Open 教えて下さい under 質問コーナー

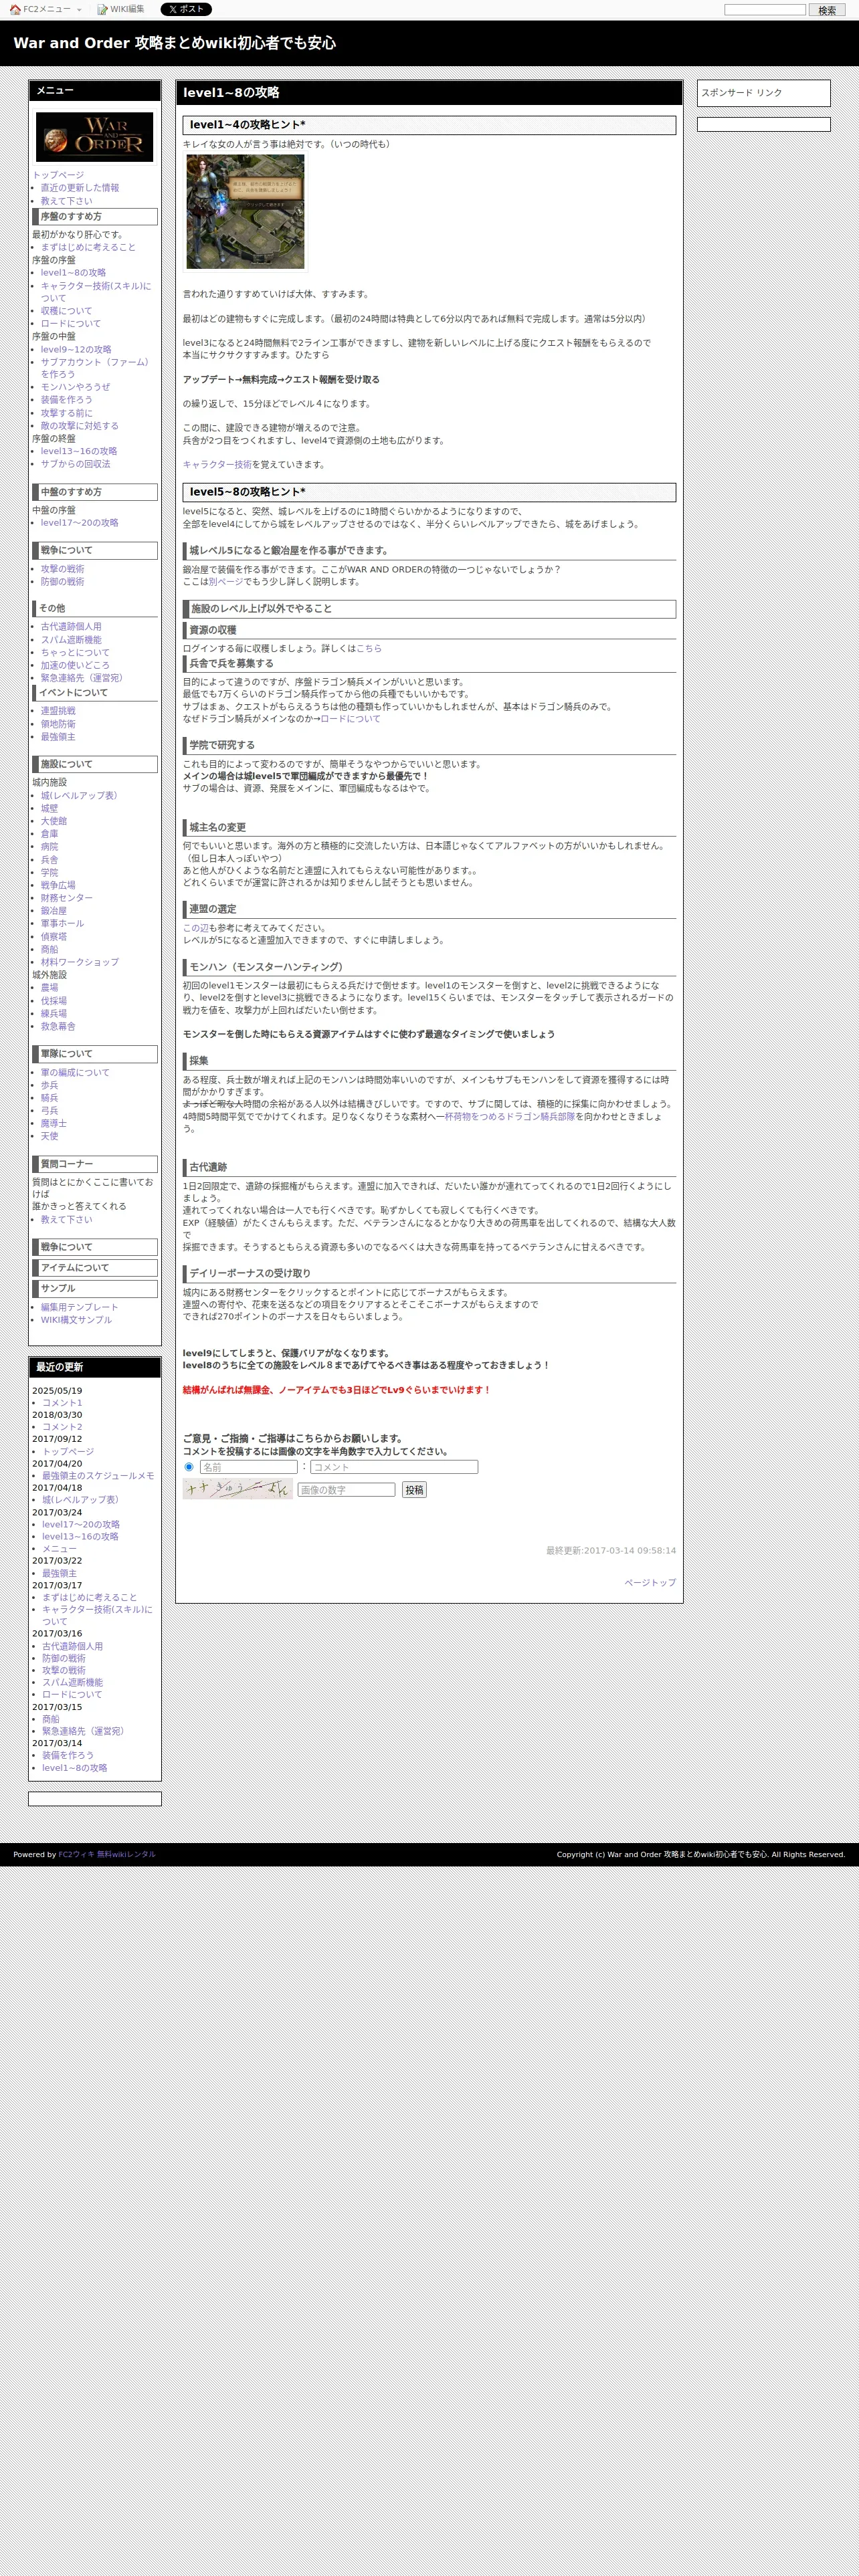pos(67,1219)
